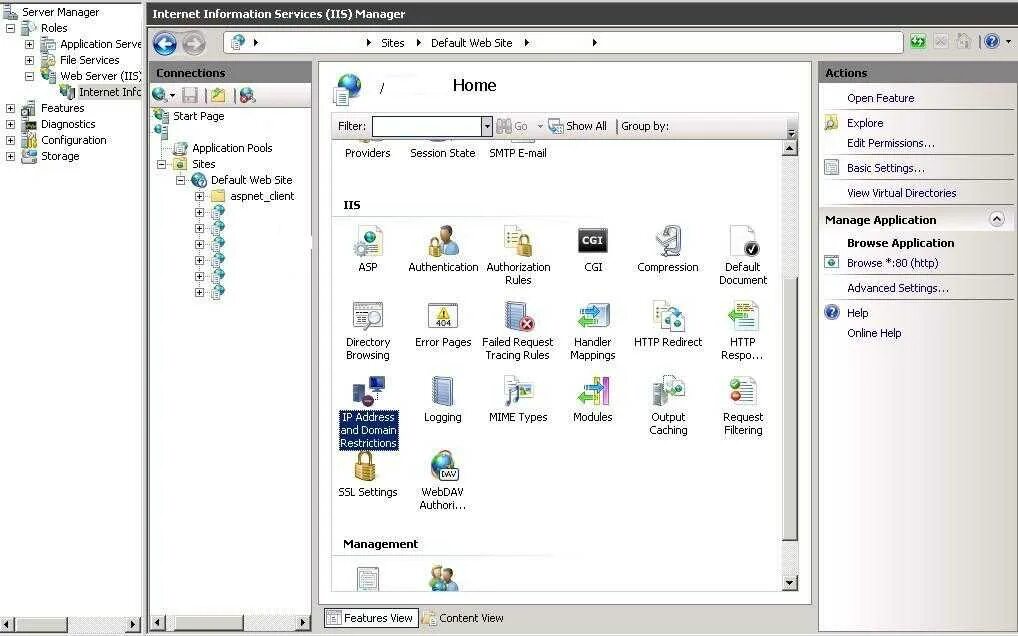Click View Virtual Directories link
This screenshot has height=636, width=1018.
click(901, 193)
